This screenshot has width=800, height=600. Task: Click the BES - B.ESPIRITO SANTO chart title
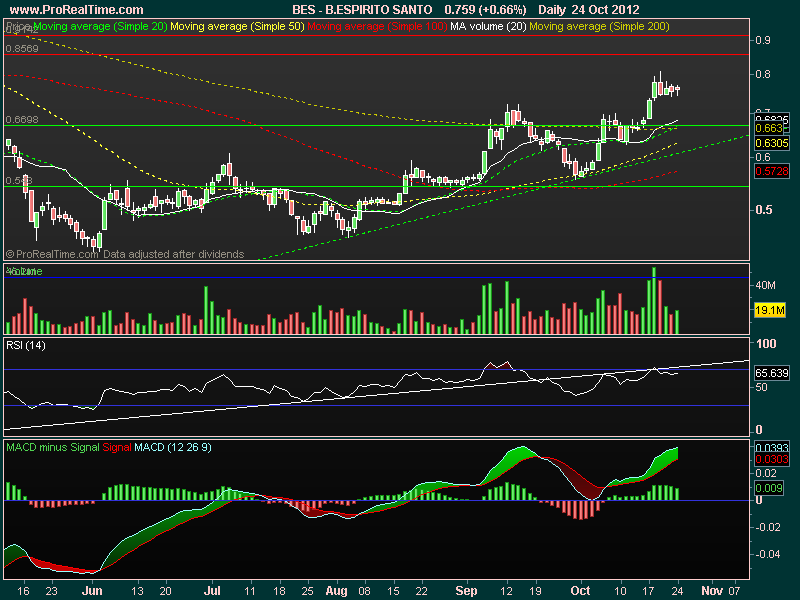[356, 8]
